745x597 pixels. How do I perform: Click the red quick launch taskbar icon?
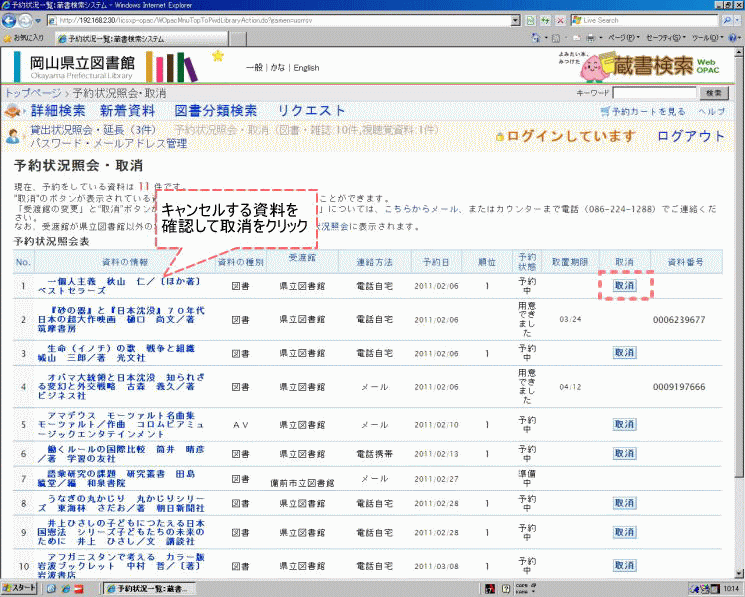tap(79, 588)
